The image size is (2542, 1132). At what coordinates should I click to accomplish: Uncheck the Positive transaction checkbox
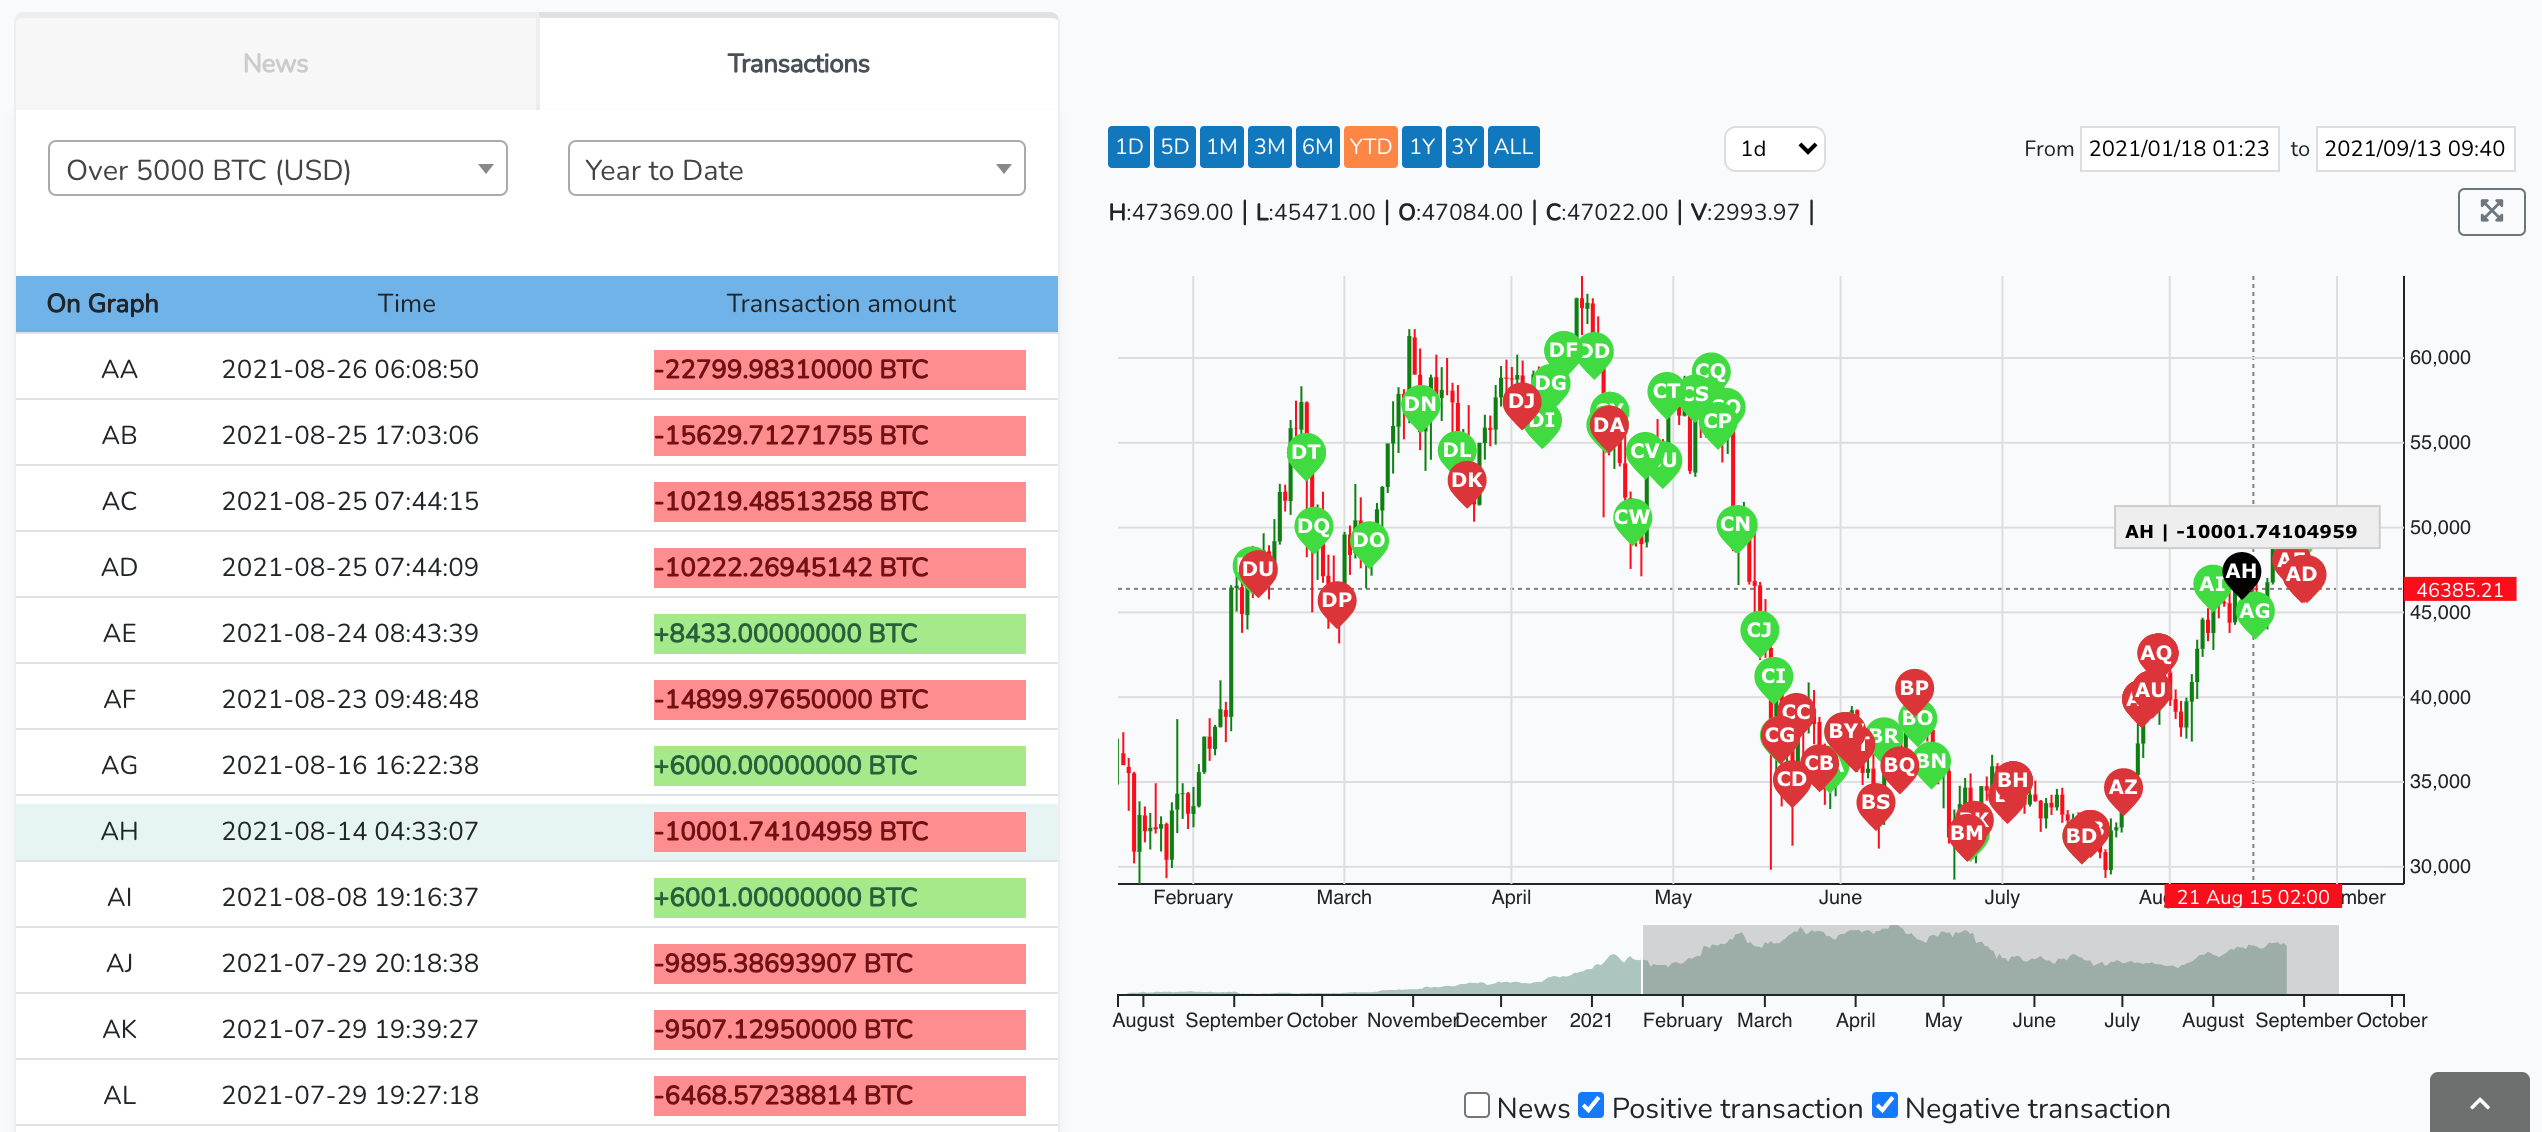click(1591, 1105)
